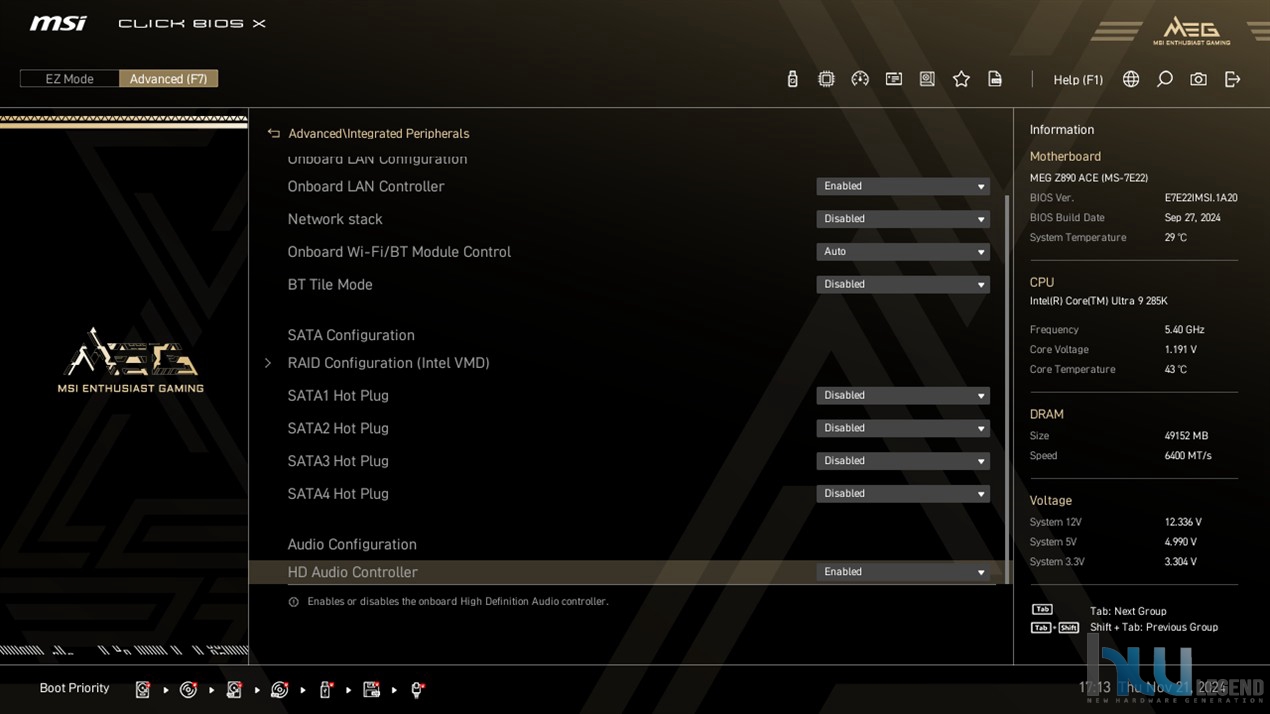
Task: Click SATA Configuration section heading
Action: (x=351, y=335)
